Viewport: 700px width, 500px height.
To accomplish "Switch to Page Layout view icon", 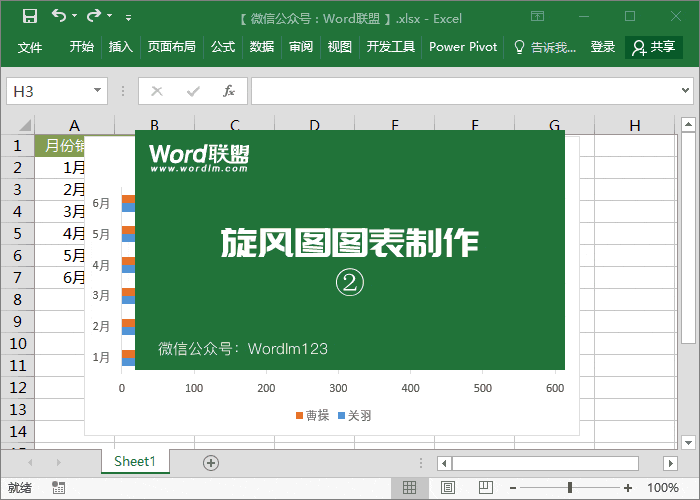I will 447,488.
